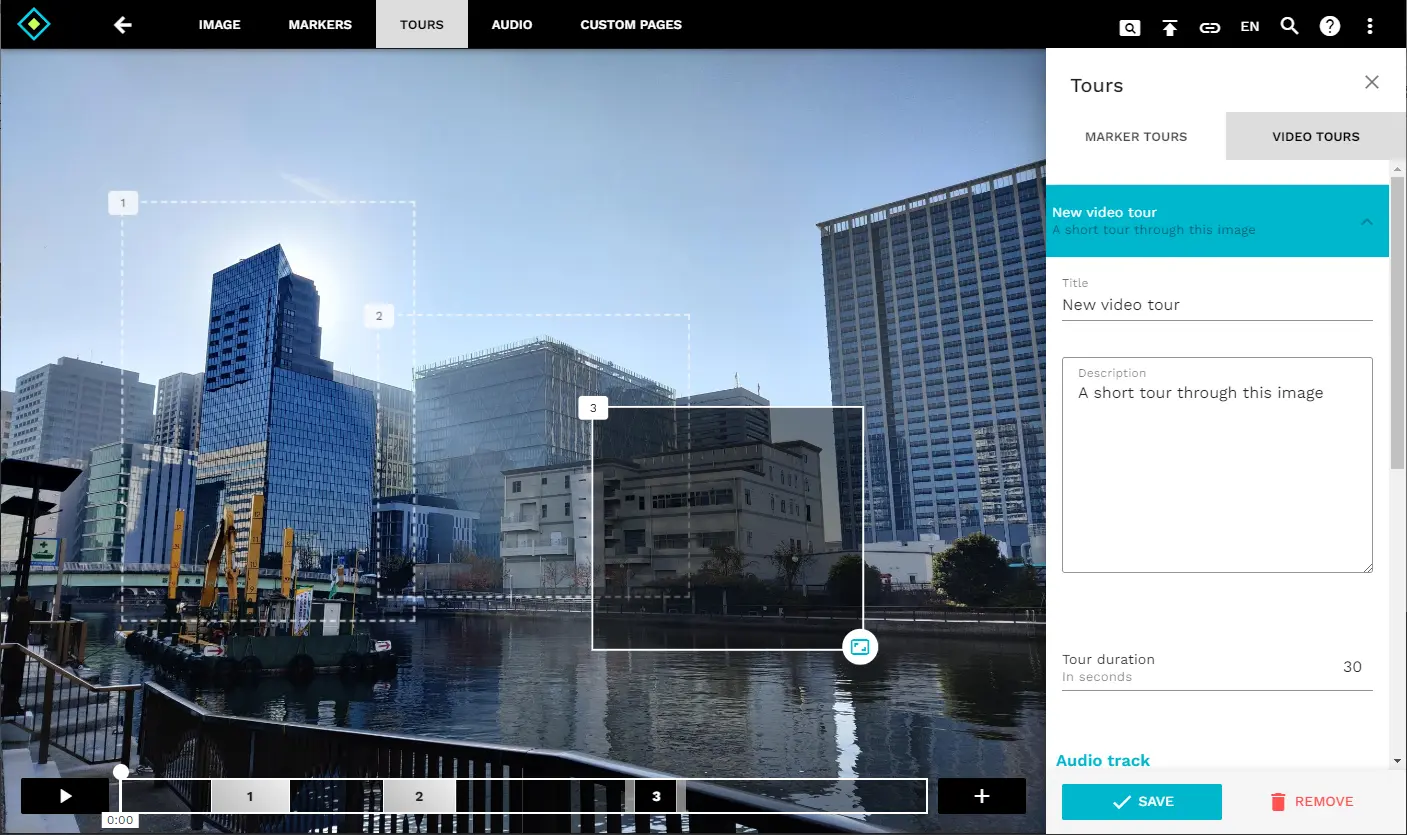
Task: Play the video tour
Action: (65, 796)
